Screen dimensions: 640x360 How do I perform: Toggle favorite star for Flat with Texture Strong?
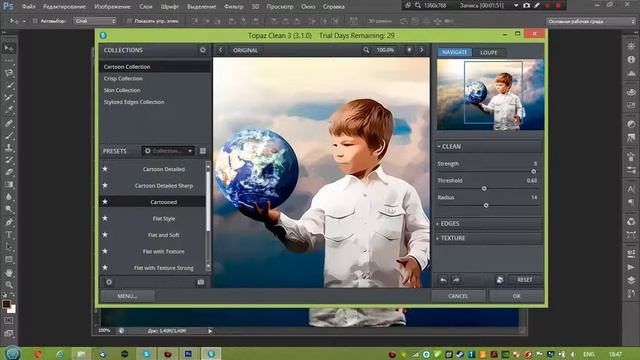[x=105, y=268]
